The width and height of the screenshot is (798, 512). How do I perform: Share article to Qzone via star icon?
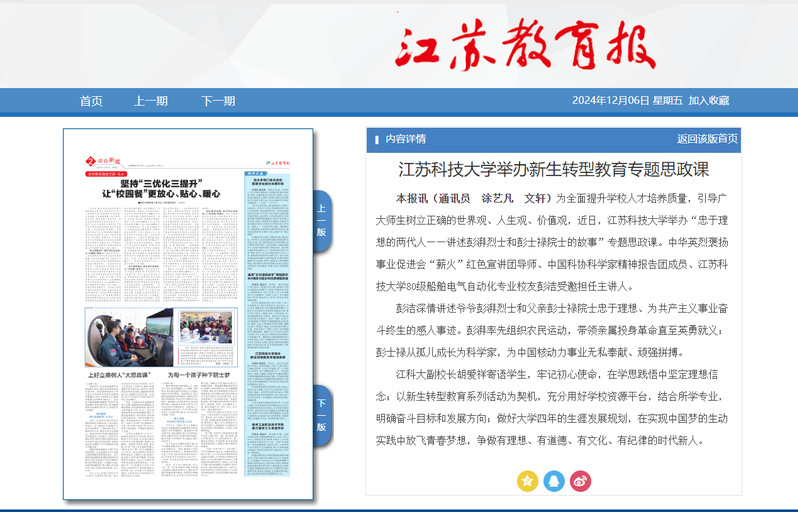527,481
